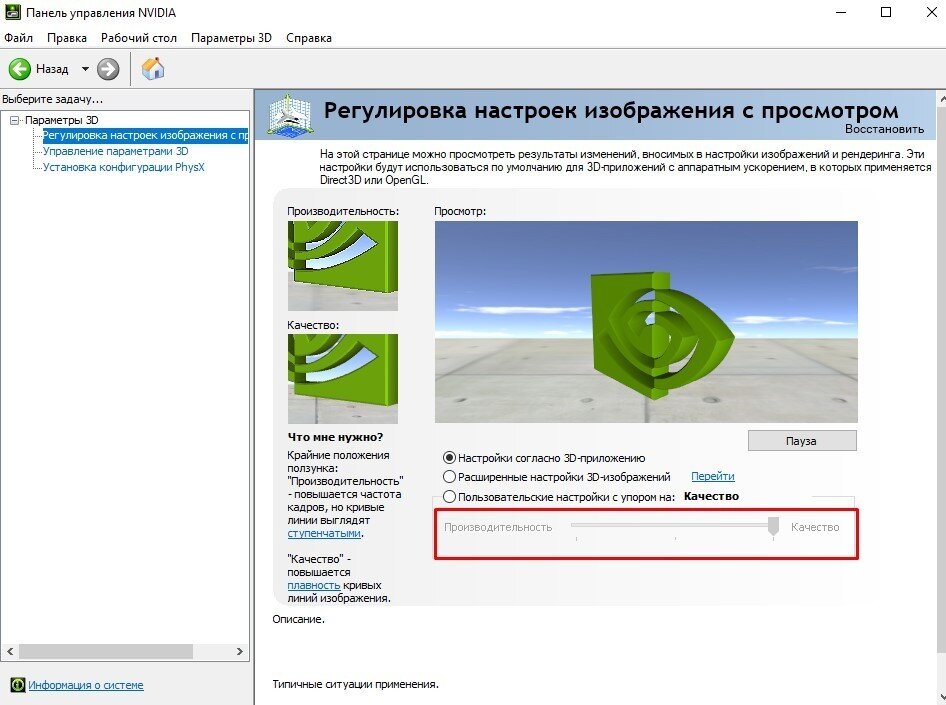The width and height of the screenshot is (946, 705).
Task: Close the NVIDIA control panel window
Action: pos(931,12)
